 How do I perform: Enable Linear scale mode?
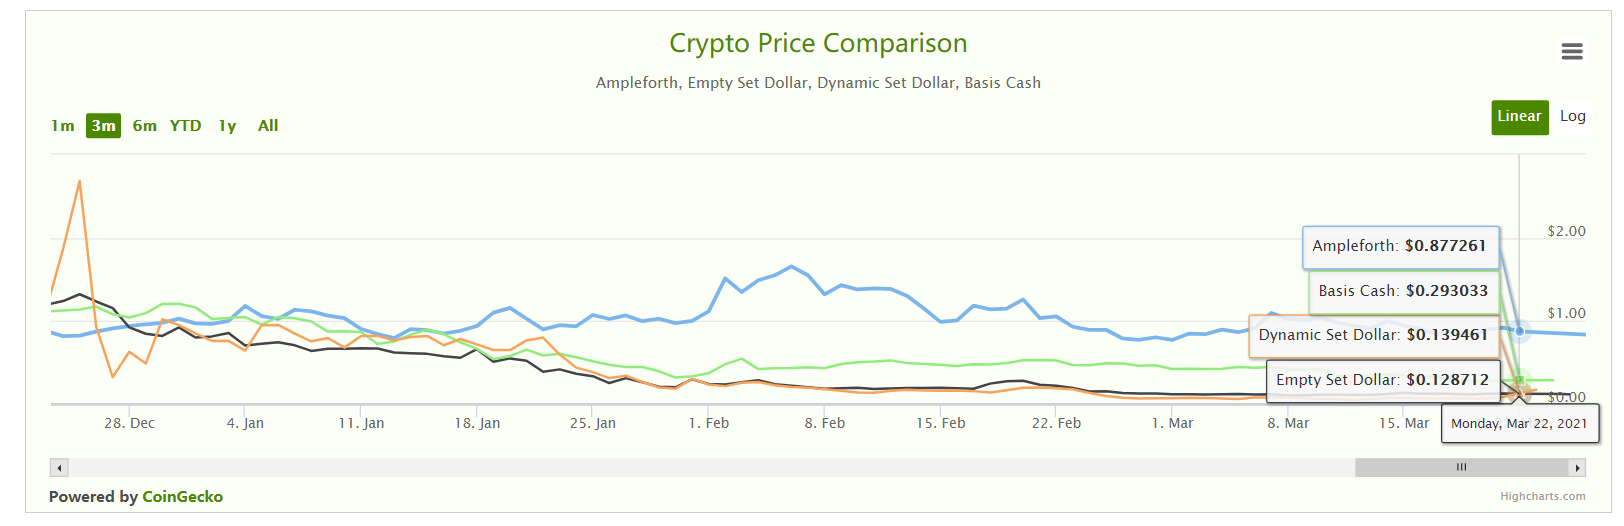[x=1519, y=117]
